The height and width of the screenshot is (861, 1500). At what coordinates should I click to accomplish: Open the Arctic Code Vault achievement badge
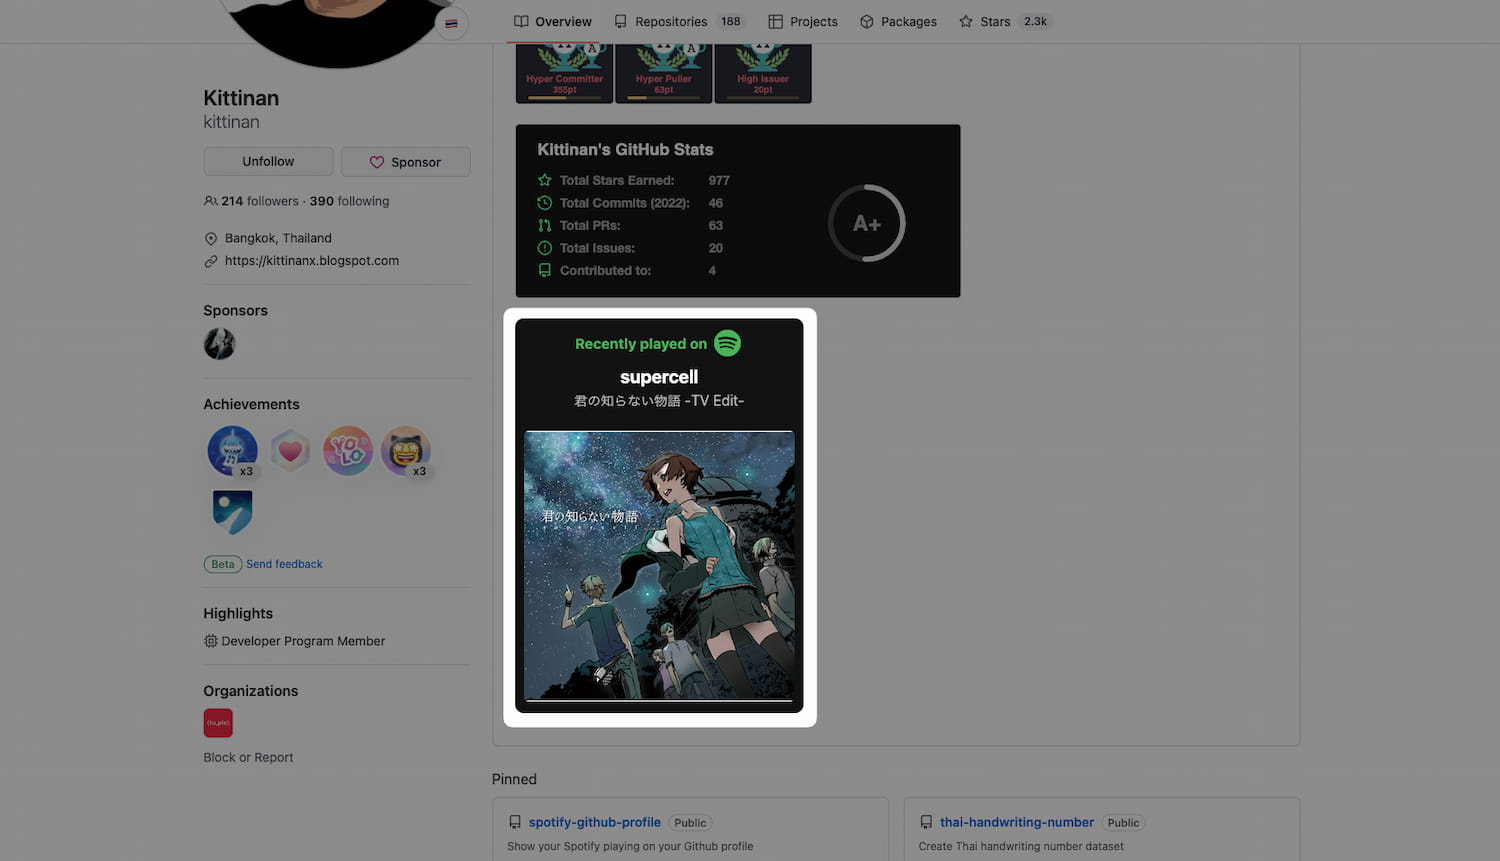click(232, 513)
